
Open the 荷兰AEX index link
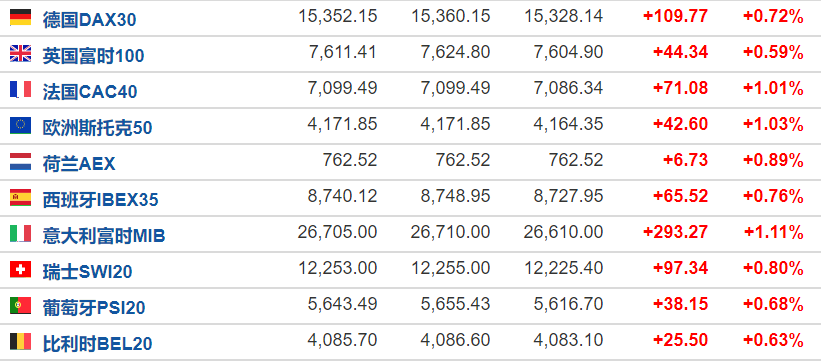[x=79, y=164]
